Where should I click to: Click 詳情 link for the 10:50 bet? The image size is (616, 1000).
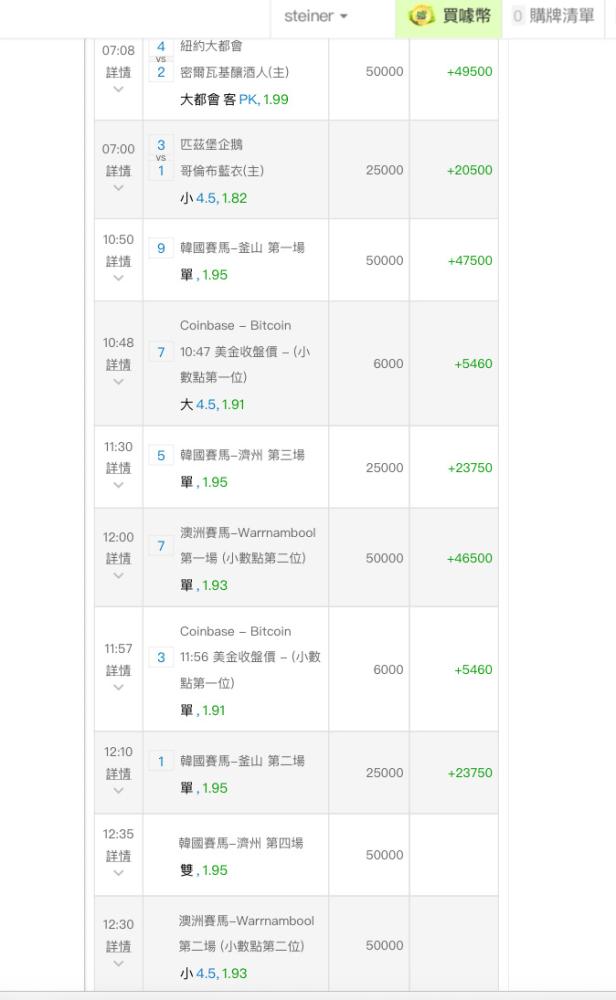click(118, 261)
